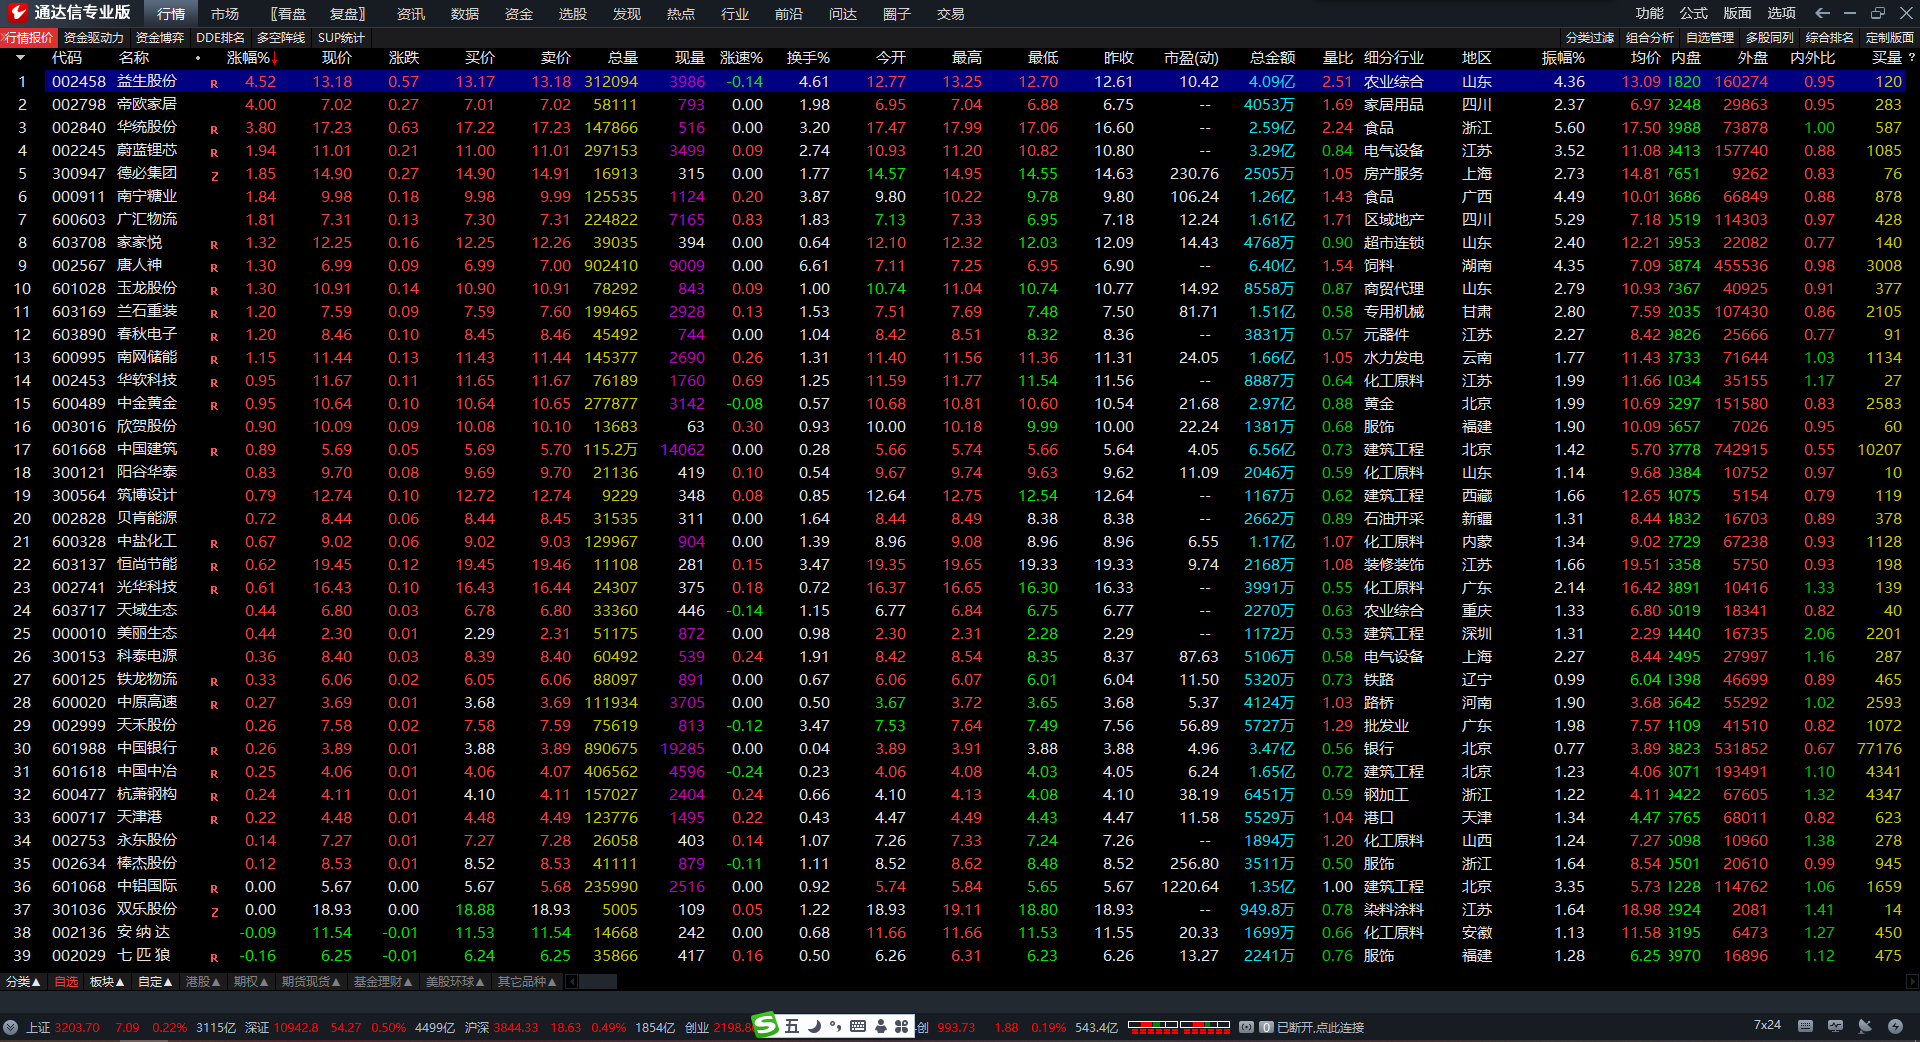The image size is (1920, 1042).
Task: Click the 组合分析 button
Action: coord(1650,38)
